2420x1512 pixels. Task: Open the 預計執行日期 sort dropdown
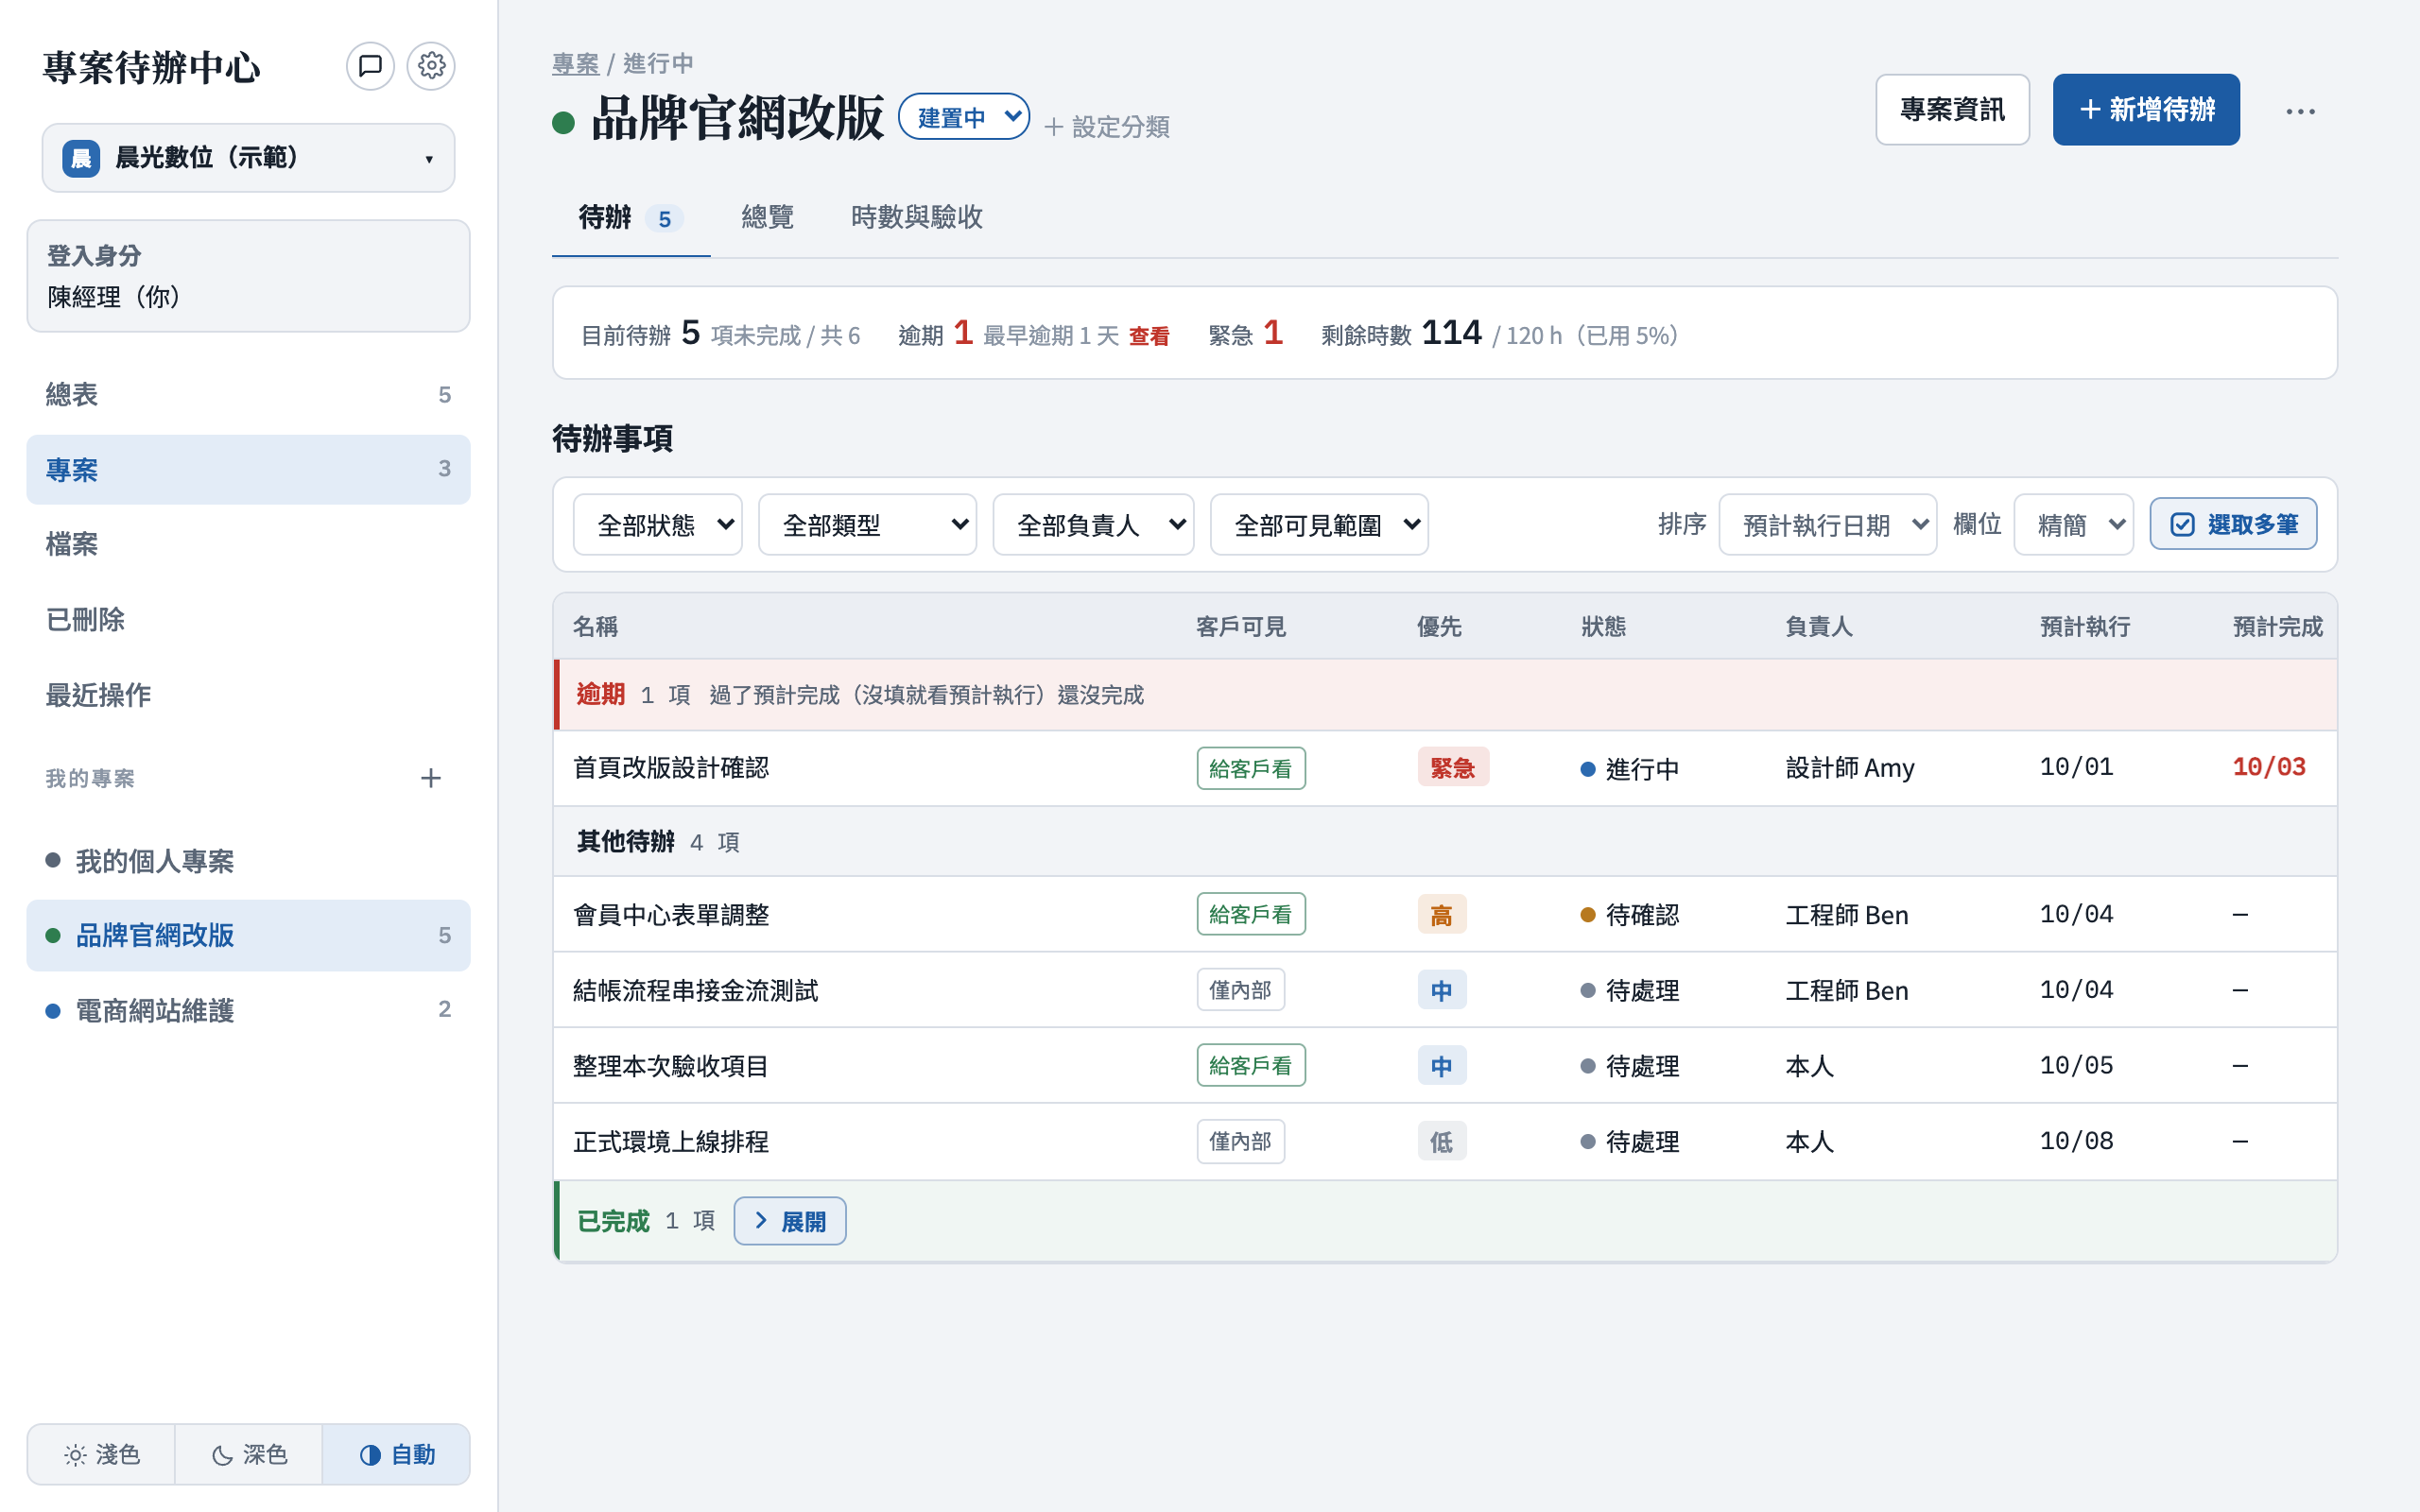pos(1827,524)
